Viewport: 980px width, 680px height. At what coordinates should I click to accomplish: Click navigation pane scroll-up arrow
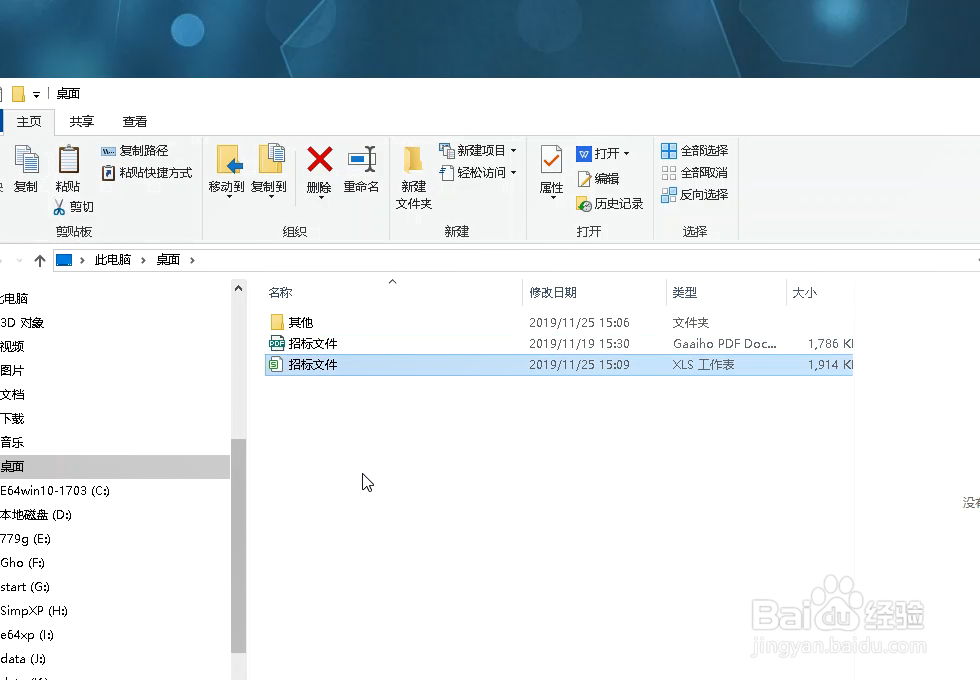(238, 288)
